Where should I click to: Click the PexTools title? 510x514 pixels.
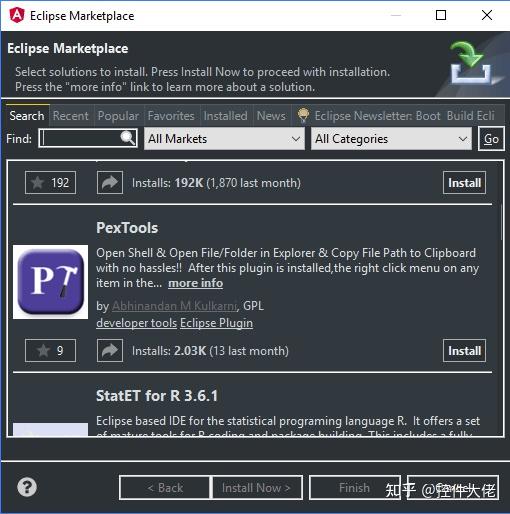pyautogui.click(x=127, y=228)
